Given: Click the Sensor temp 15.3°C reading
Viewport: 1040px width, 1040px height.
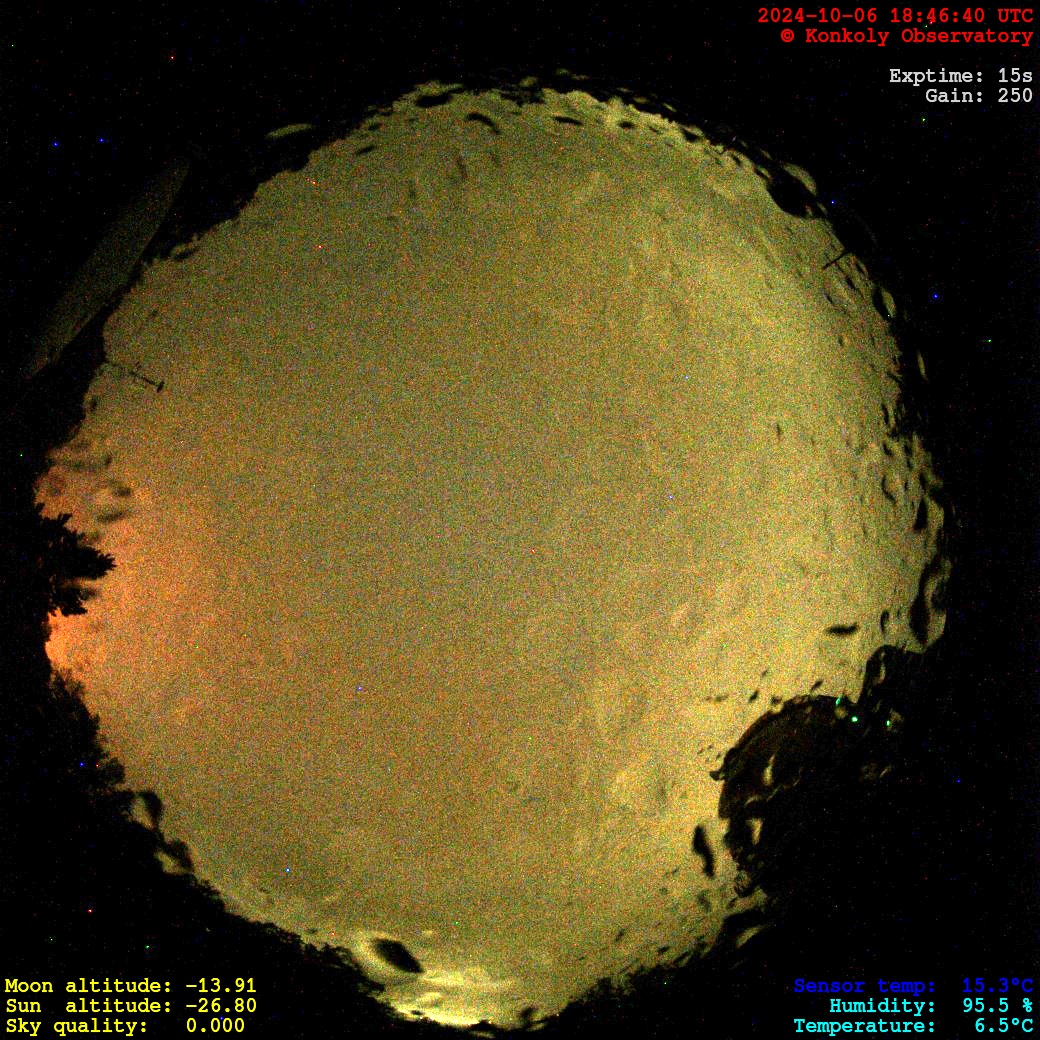Looking at the screenshot, I should pyautogui.click(x=912, y=986).
